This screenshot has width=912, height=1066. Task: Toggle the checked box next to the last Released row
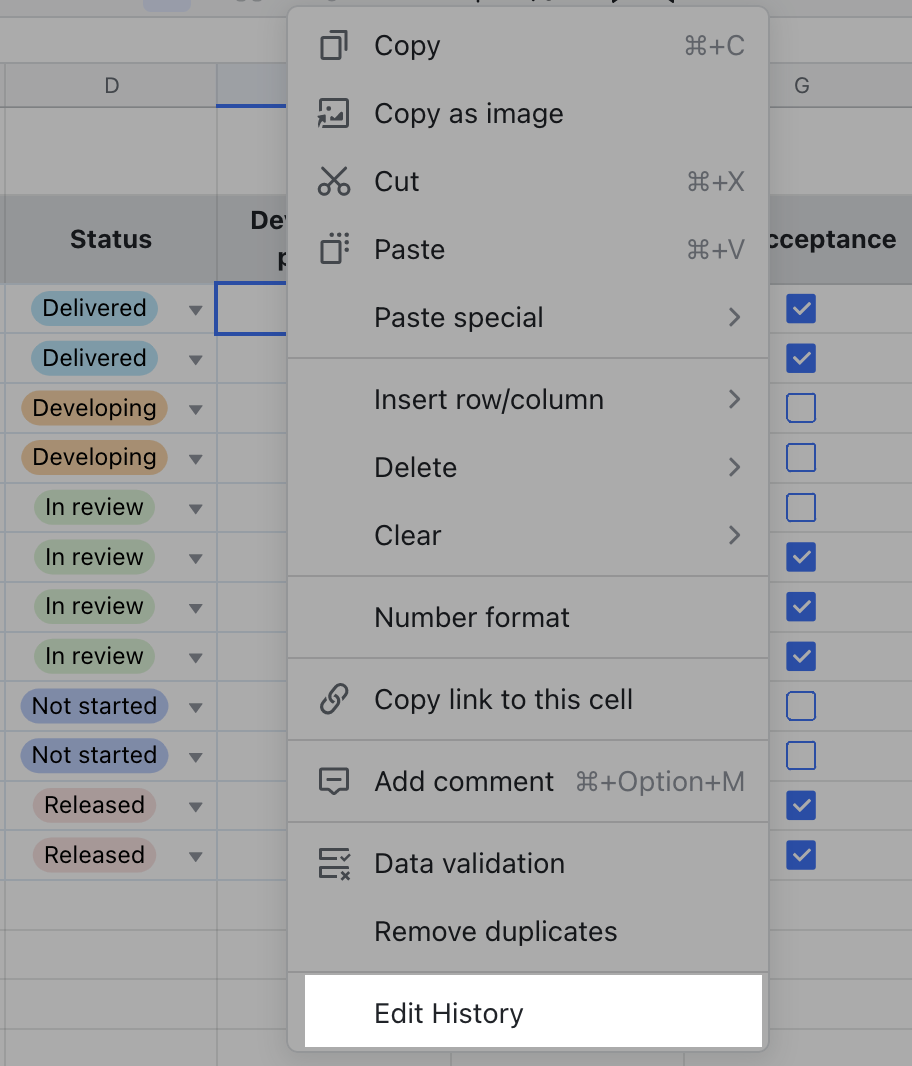tap(801, 855)
